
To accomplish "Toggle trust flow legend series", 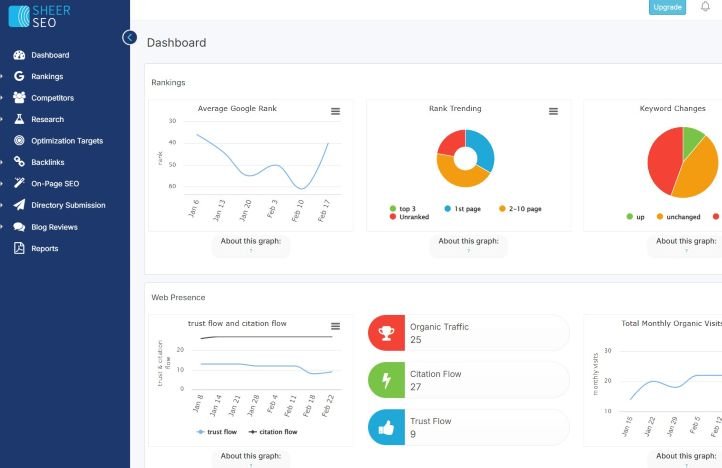I will [216, 432].
